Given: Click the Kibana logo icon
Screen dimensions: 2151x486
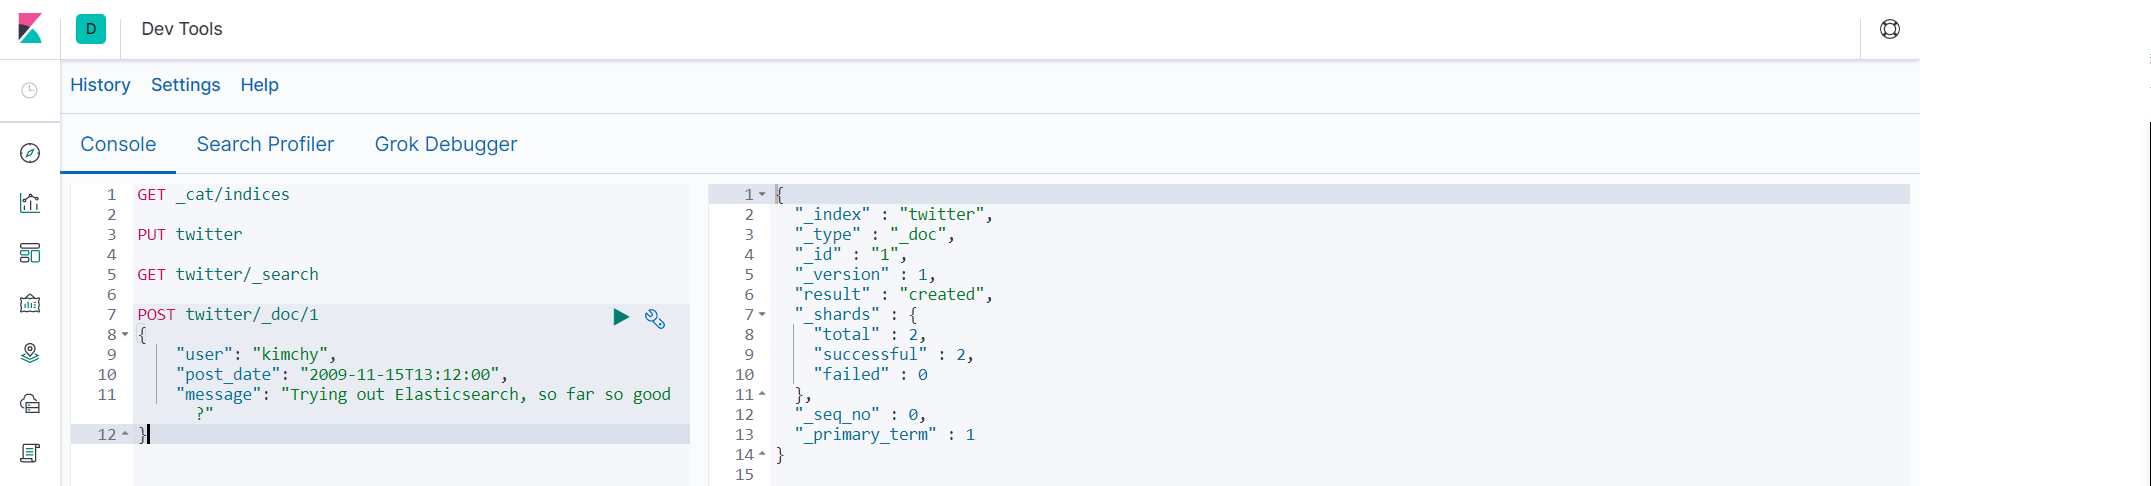Looking at the screenshot, I should [x=30, y=29].
